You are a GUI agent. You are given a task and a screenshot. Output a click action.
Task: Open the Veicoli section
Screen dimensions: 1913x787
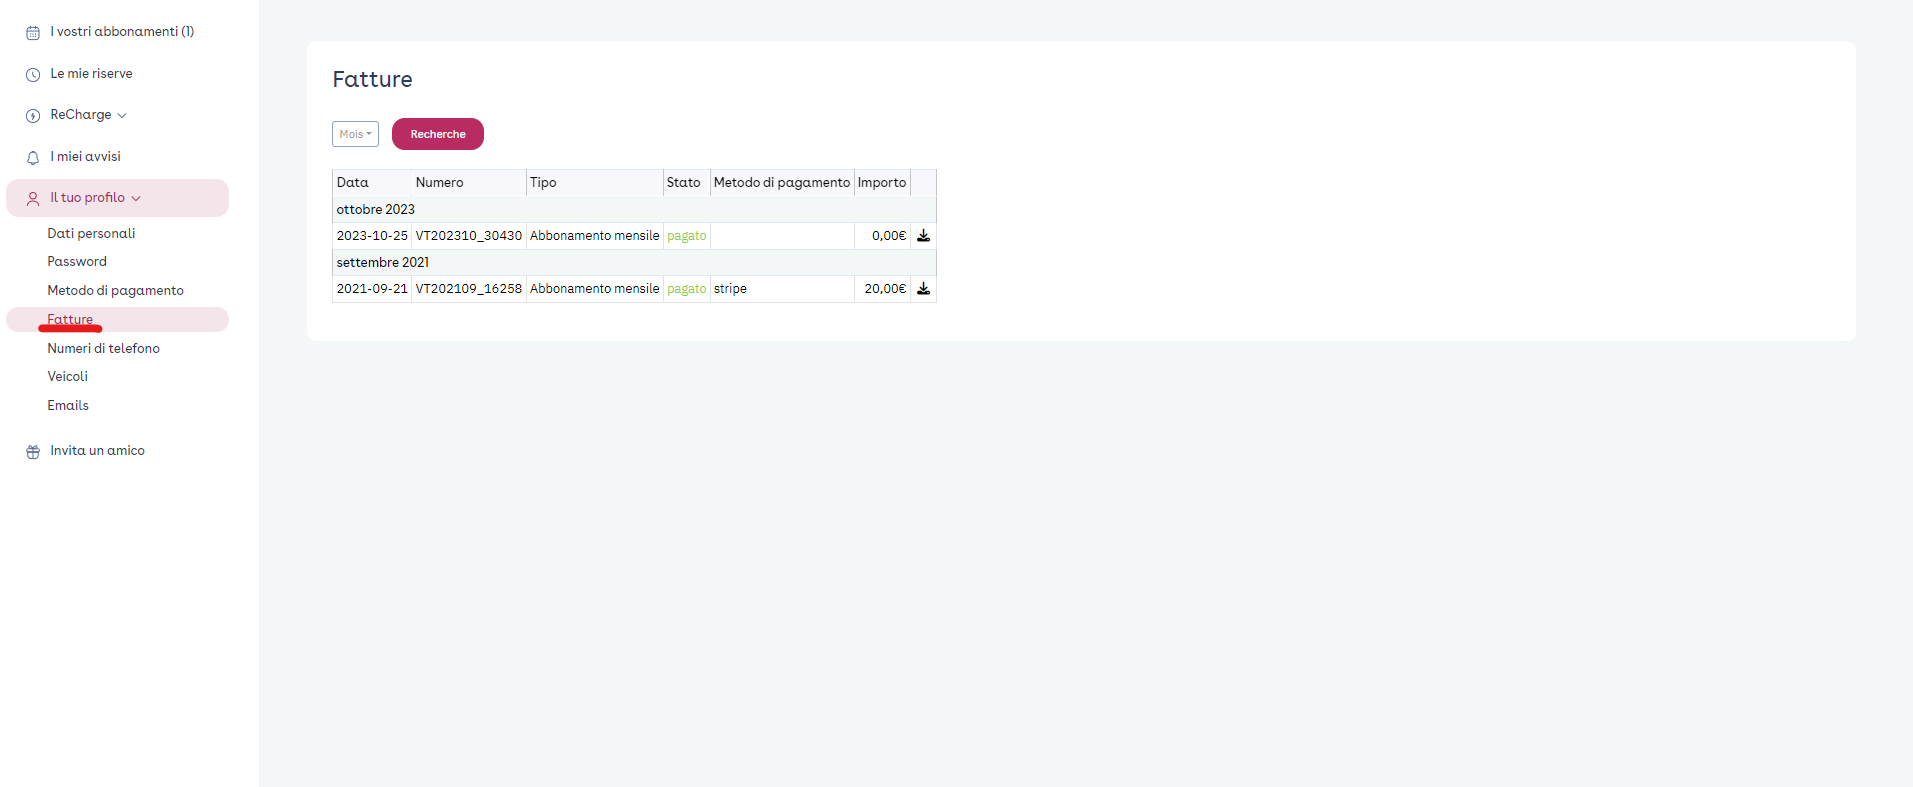point(67,376)
